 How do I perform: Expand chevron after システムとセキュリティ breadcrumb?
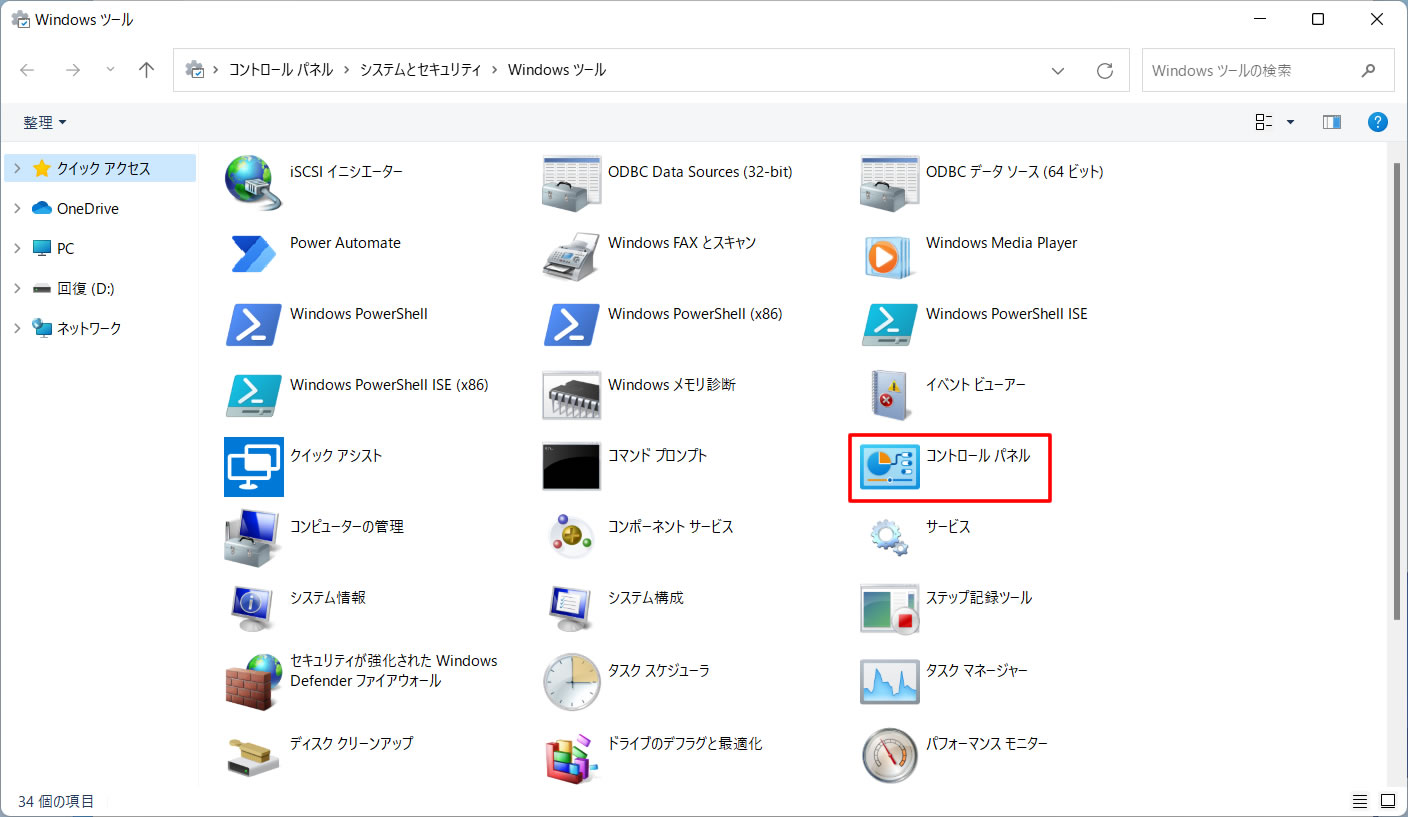(x=495, y=70)
